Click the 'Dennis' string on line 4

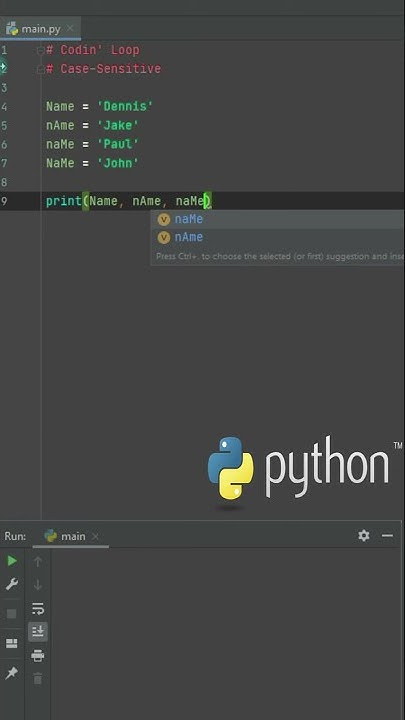[125, 107]
